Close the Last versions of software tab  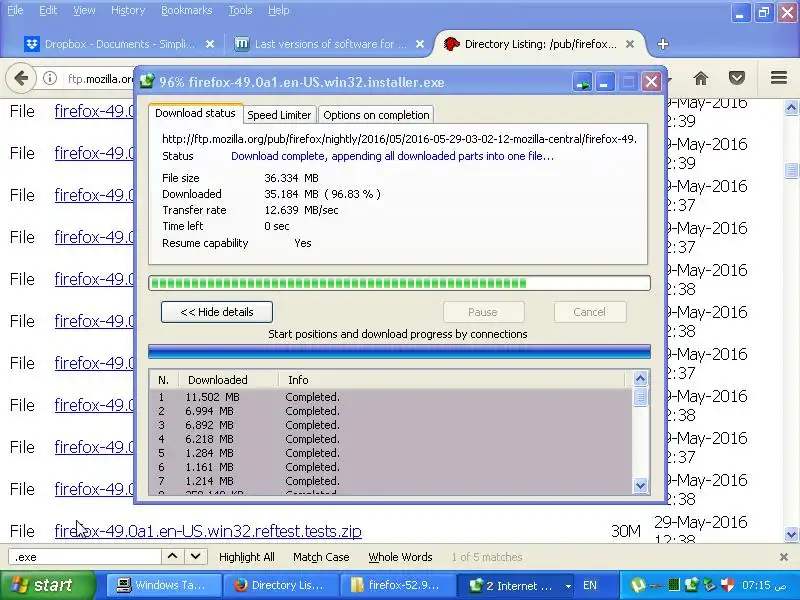420,44
